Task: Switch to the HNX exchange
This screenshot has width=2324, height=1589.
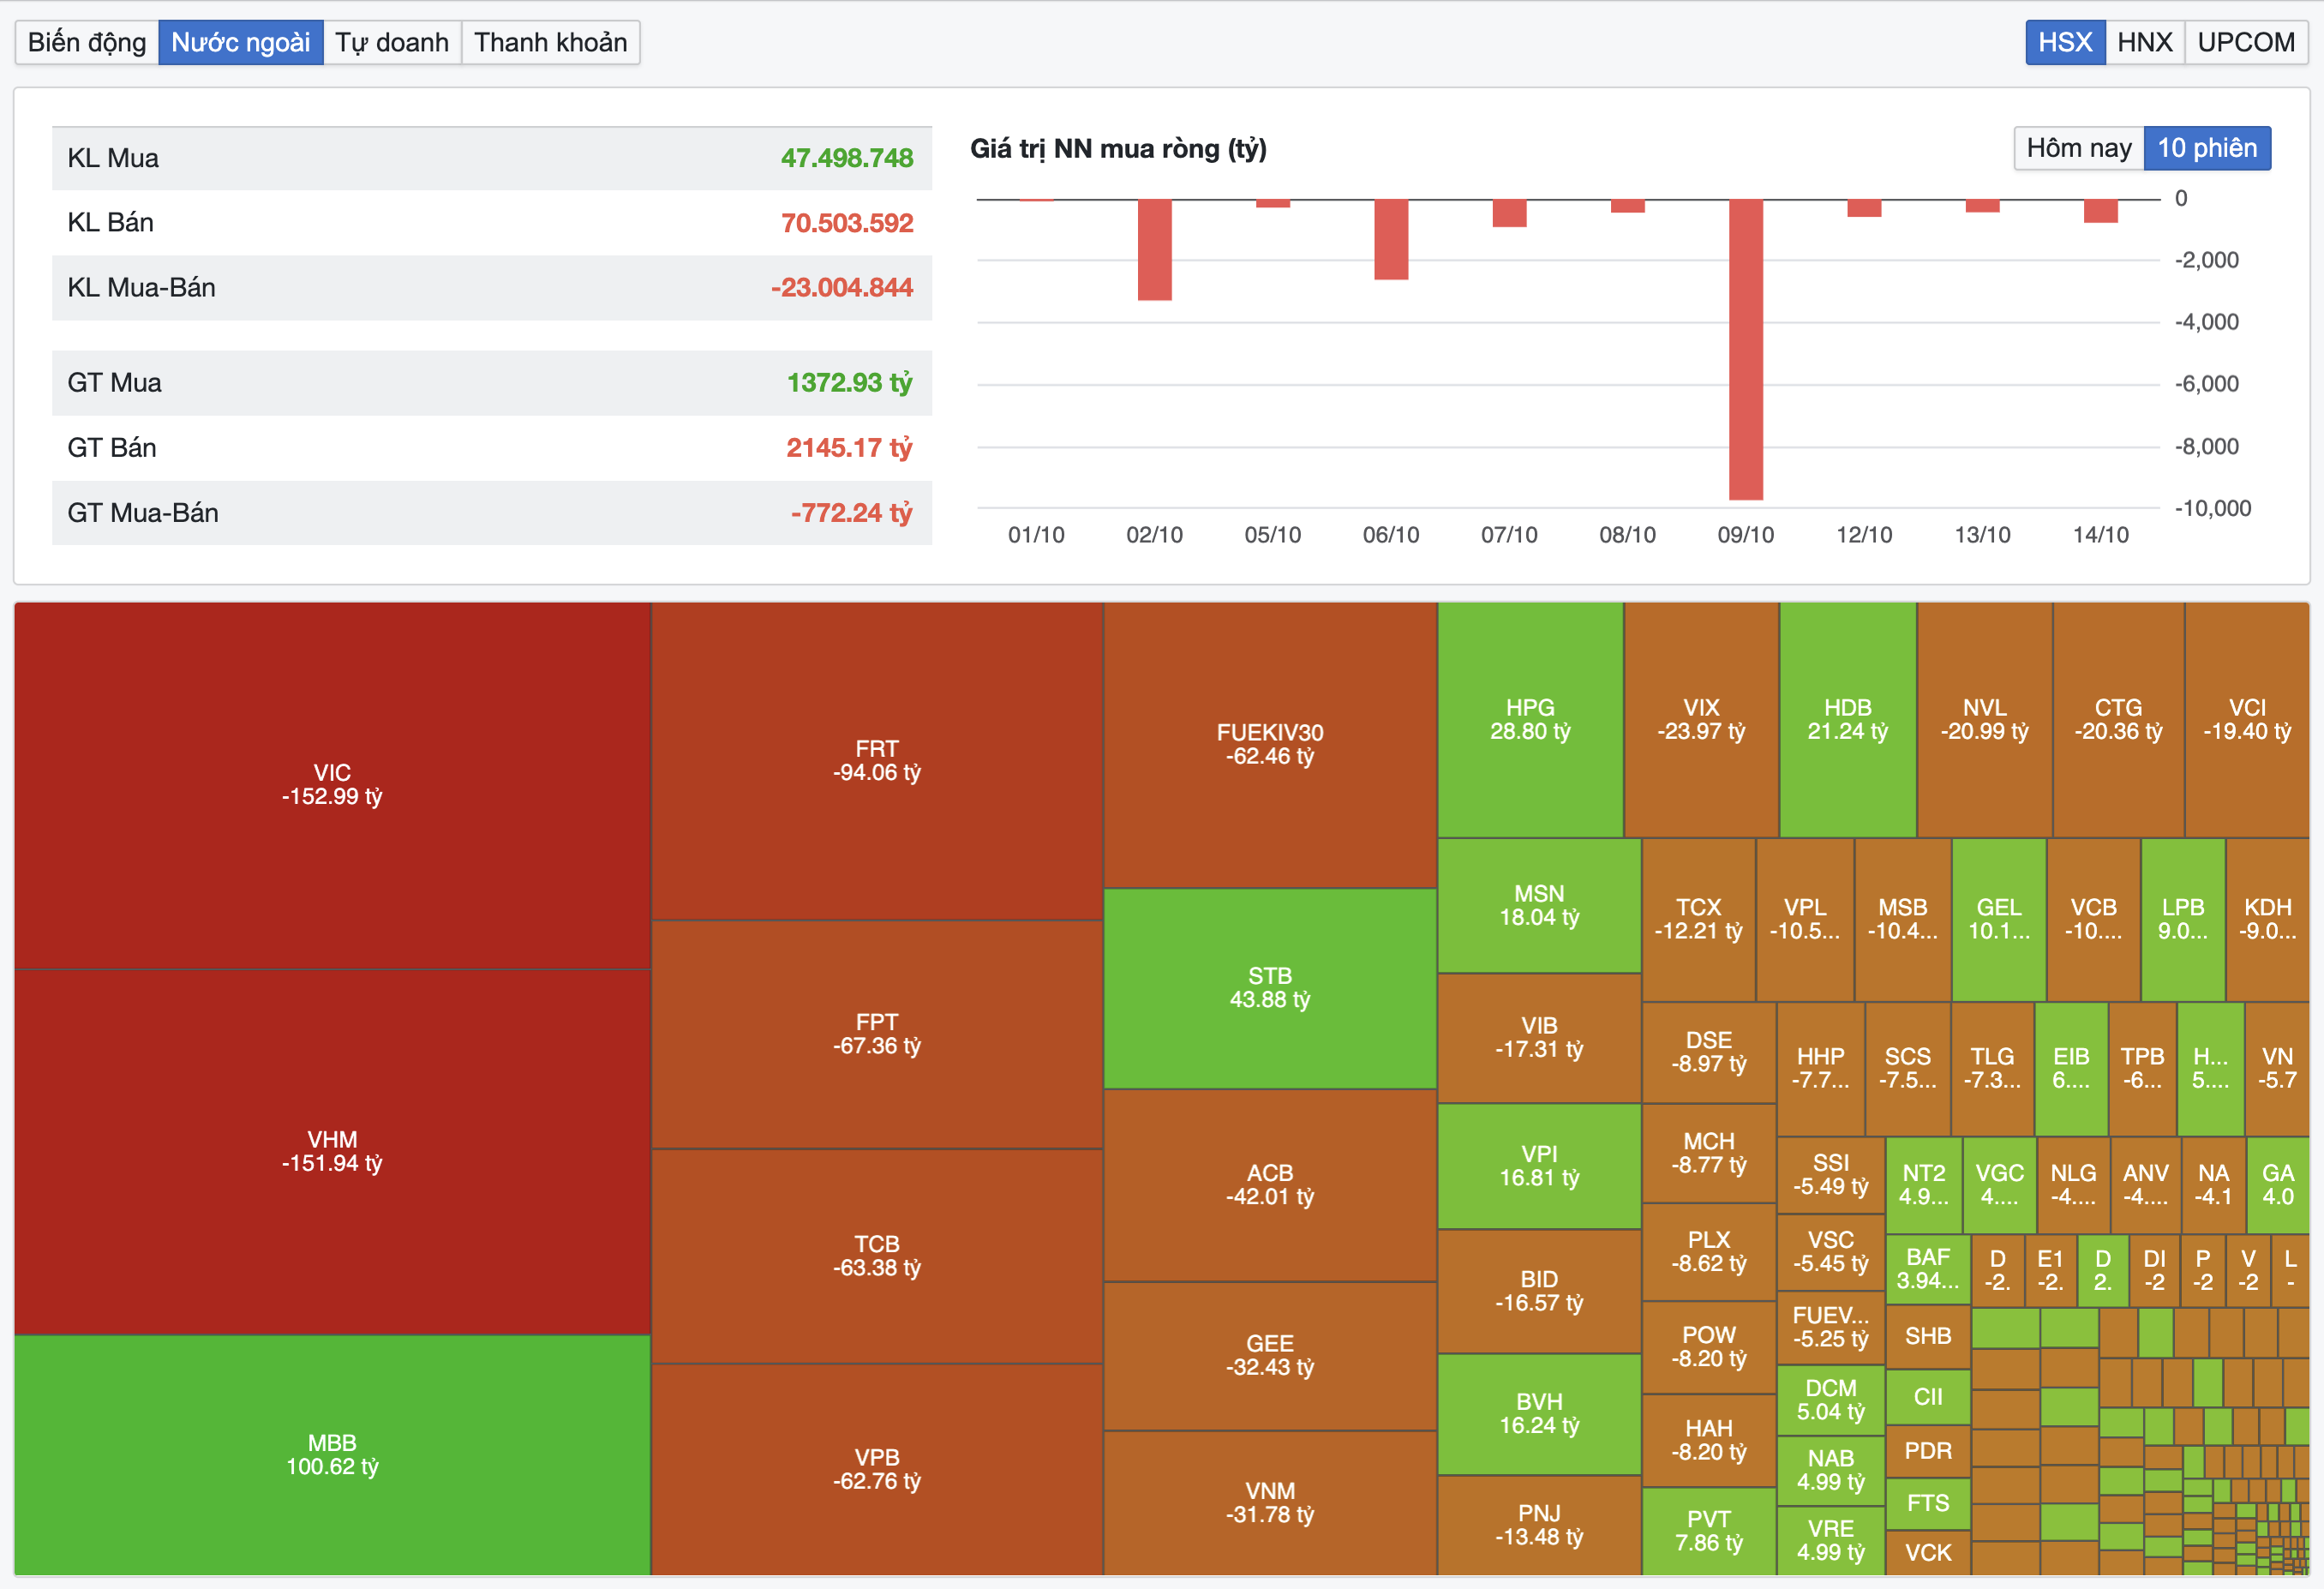Action: coord(2145,42)
